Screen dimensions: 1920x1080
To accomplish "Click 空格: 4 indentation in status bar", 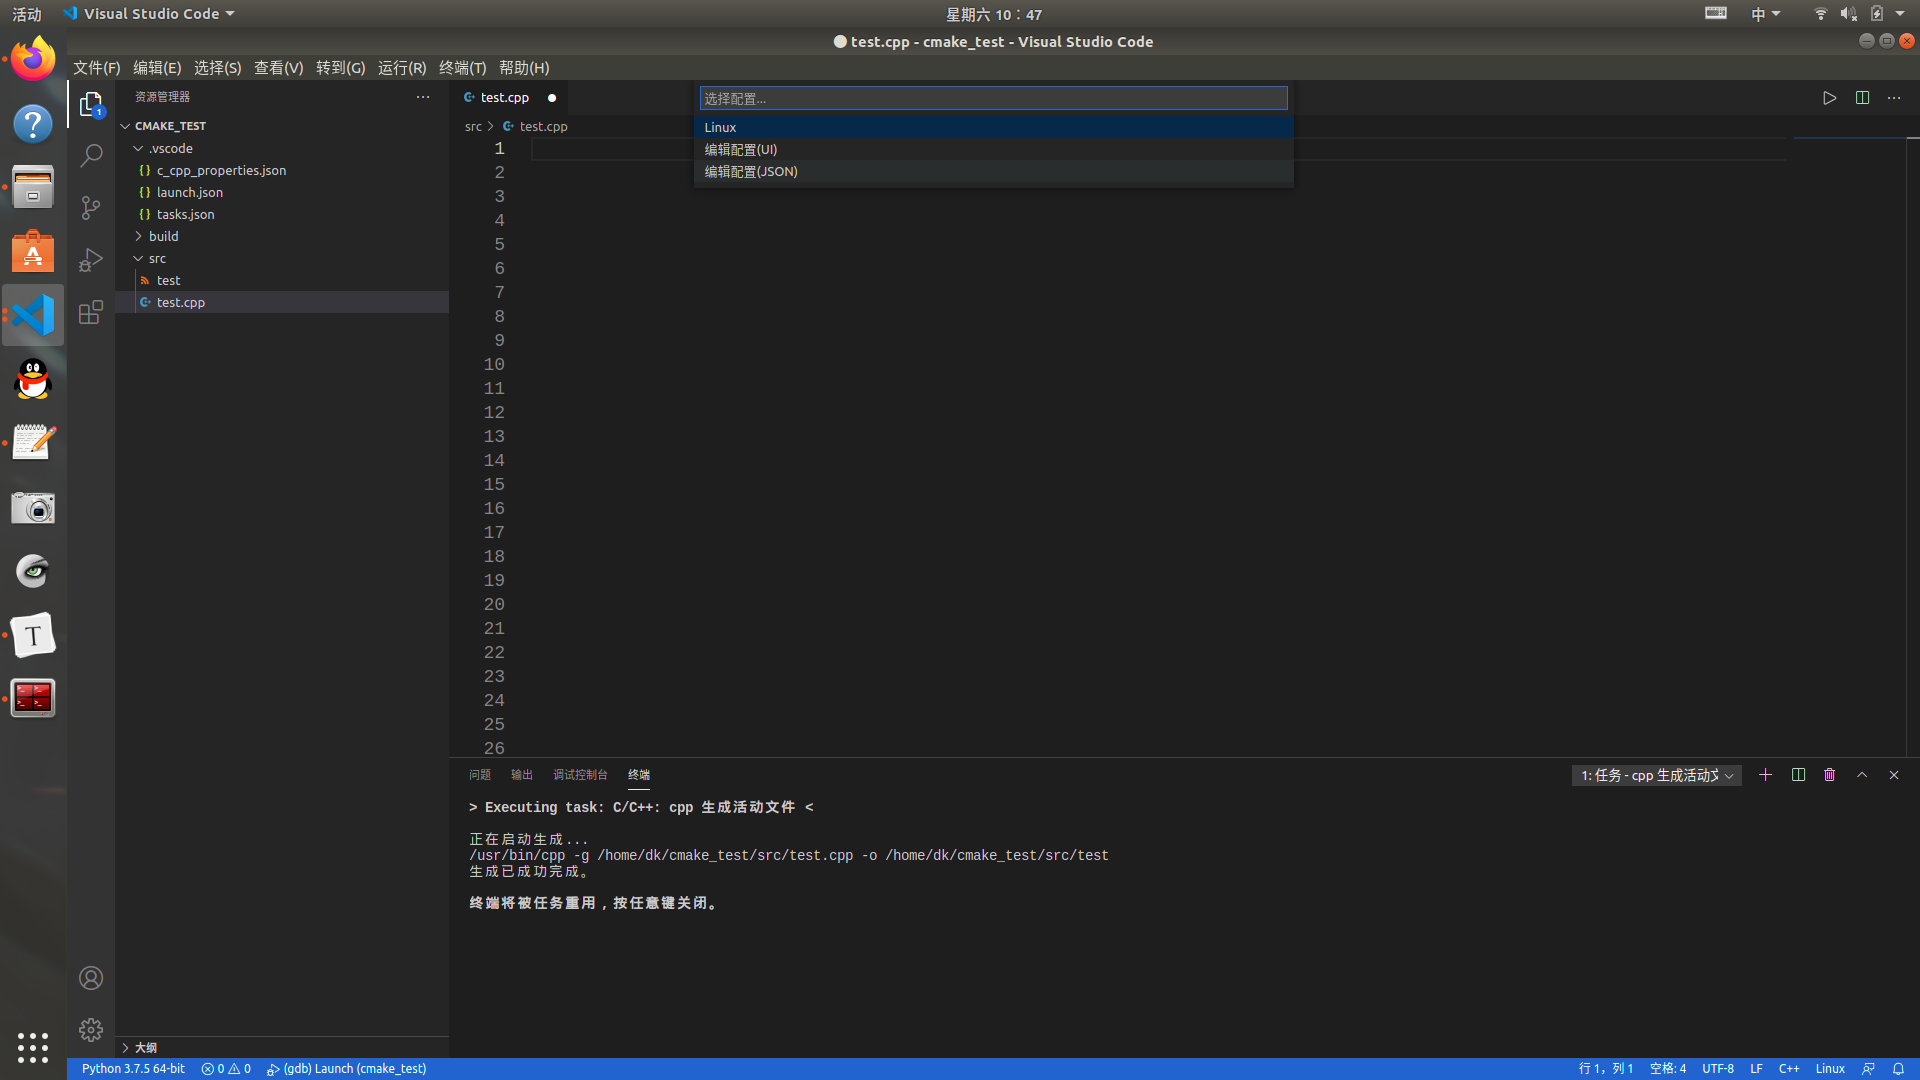I will (1667, 1069).
